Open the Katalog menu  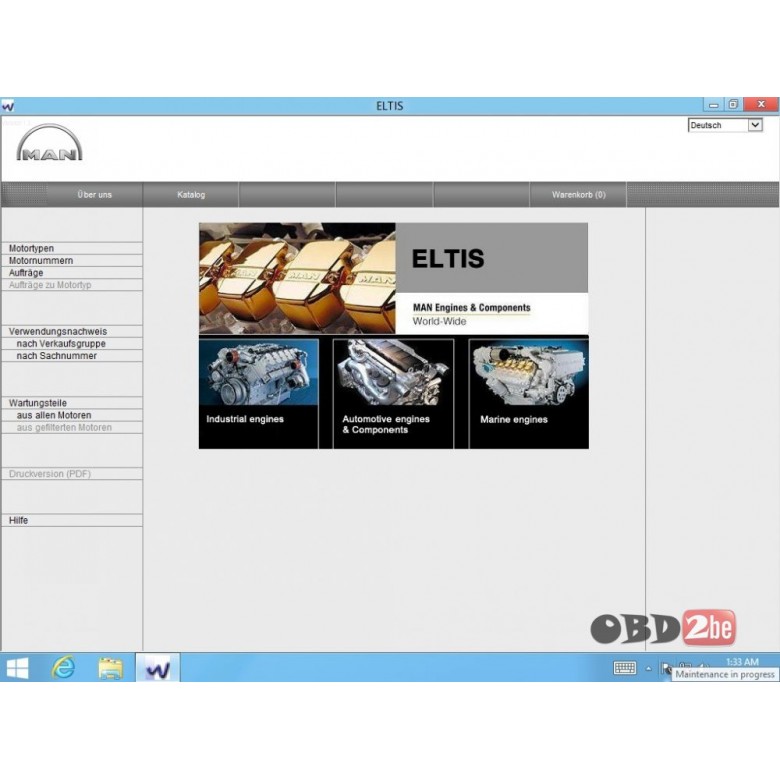point(191,195)
